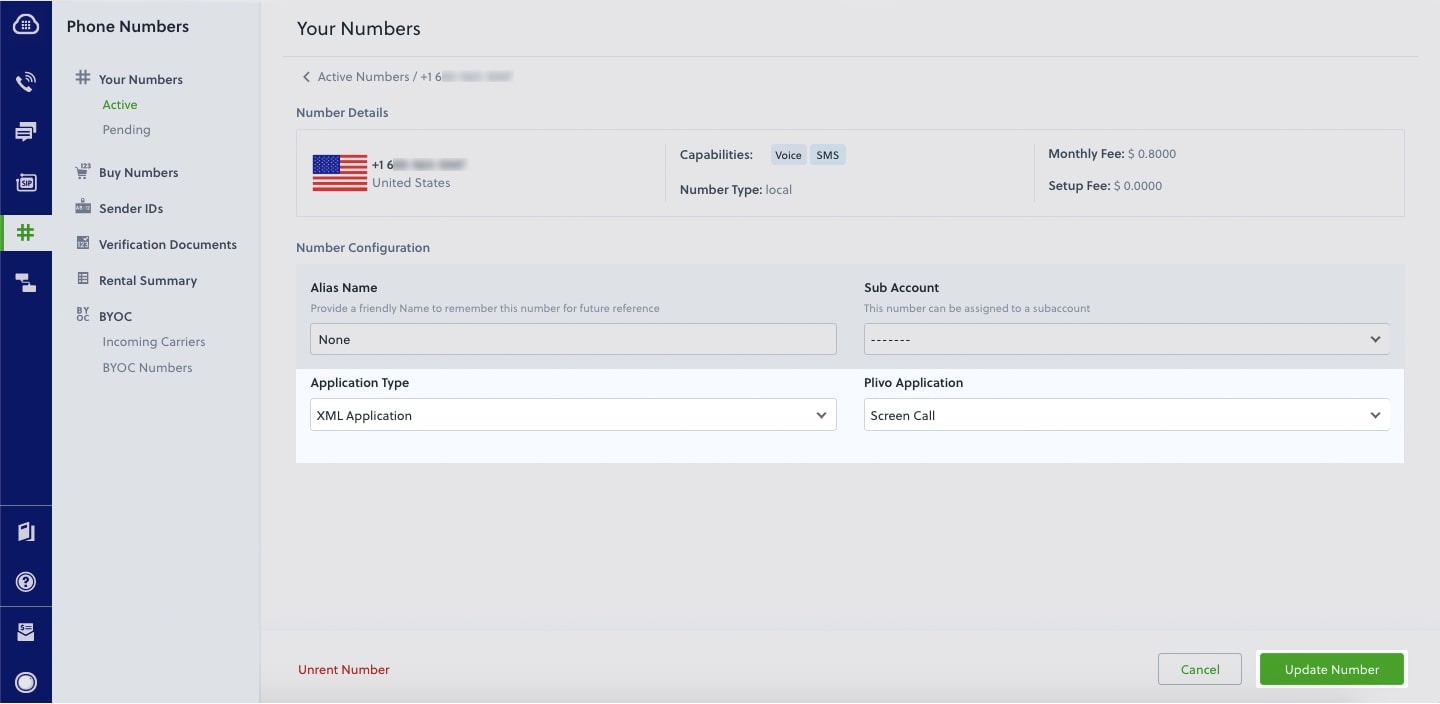The height and width of the screenshot is (704, 1440).
Task: Click the Unrent Number link
Action: click(343, 669)
